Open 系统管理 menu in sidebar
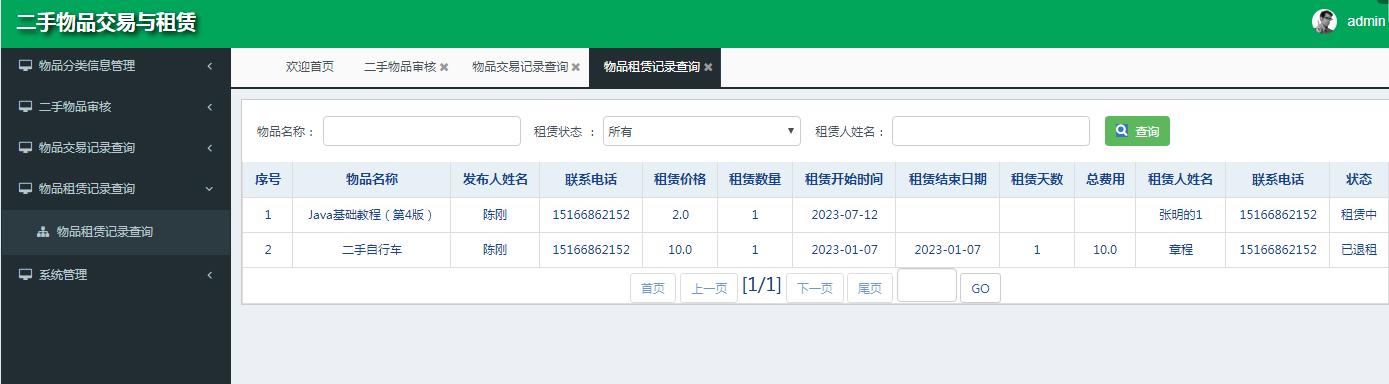1389x384 pixels. 115,275
